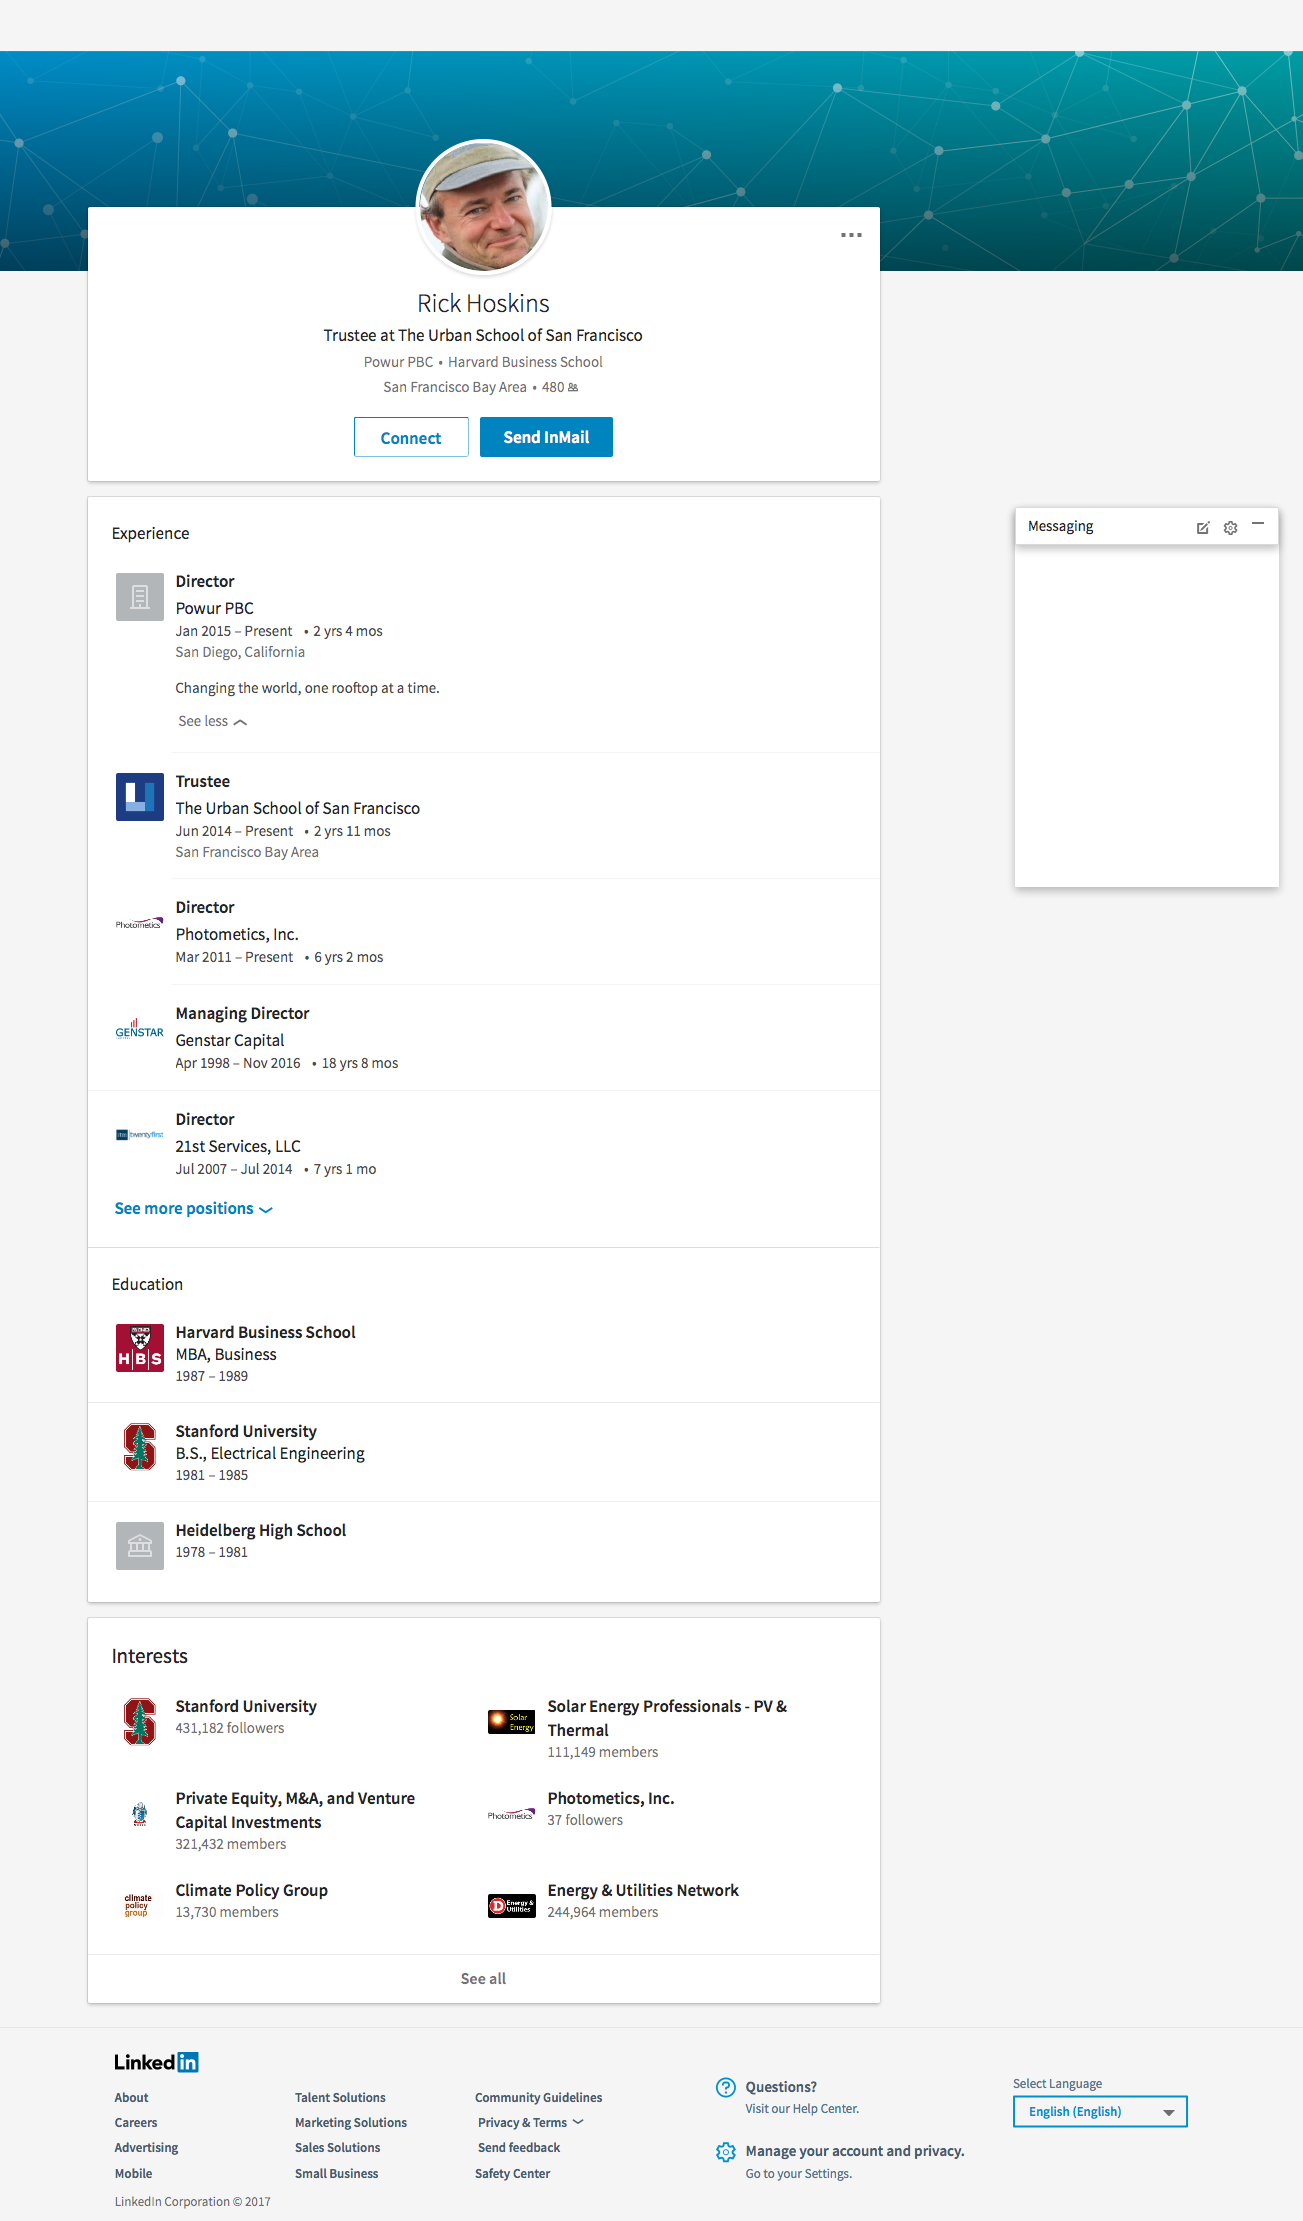
Task: Click the Help Center question mark icon
Action: coord(726,2087)
